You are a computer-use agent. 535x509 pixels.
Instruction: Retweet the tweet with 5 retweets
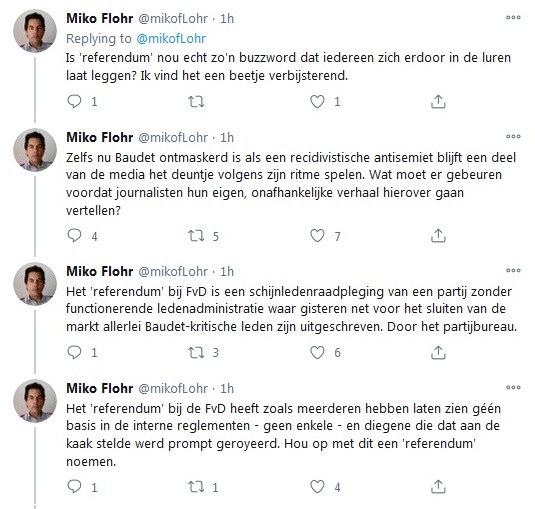[x=196, y=236]
